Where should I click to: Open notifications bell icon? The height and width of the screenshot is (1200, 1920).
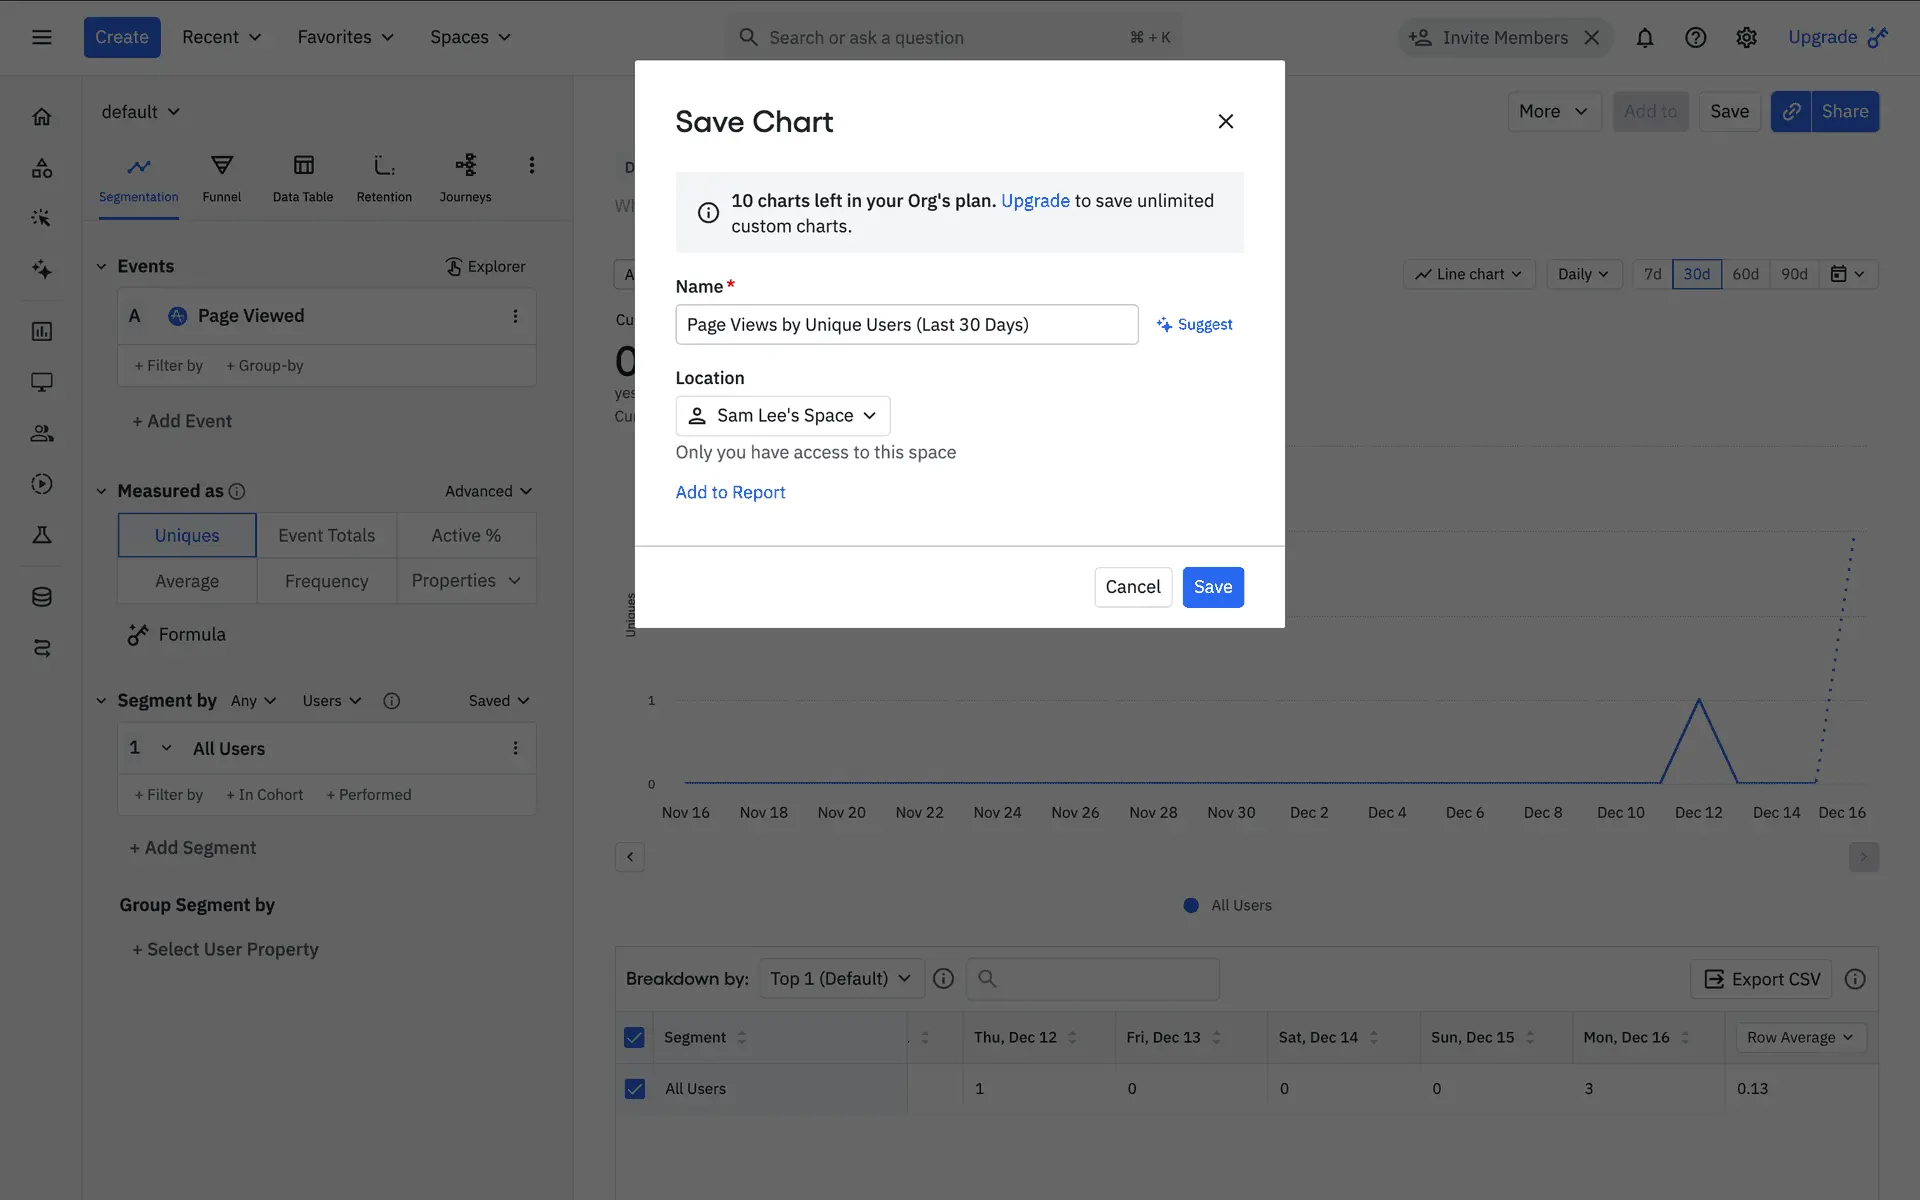1644,38
